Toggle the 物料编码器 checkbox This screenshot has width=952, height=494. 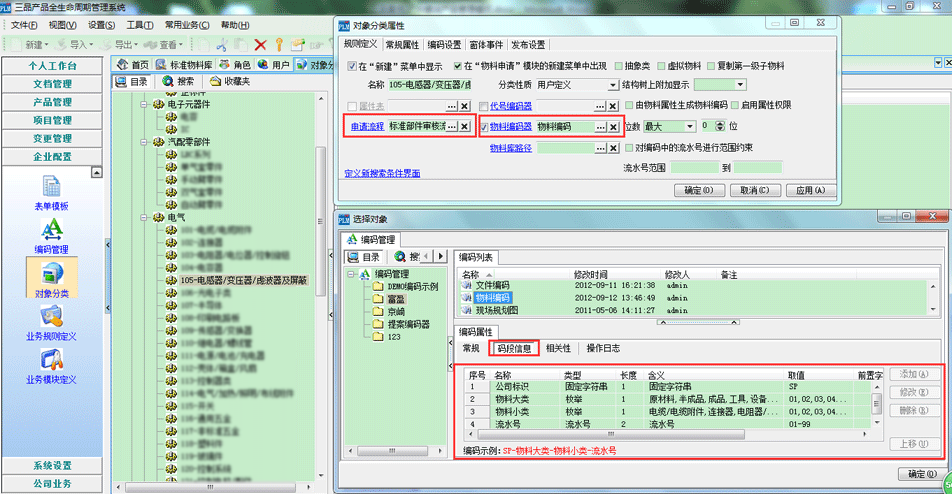(485, 127)
